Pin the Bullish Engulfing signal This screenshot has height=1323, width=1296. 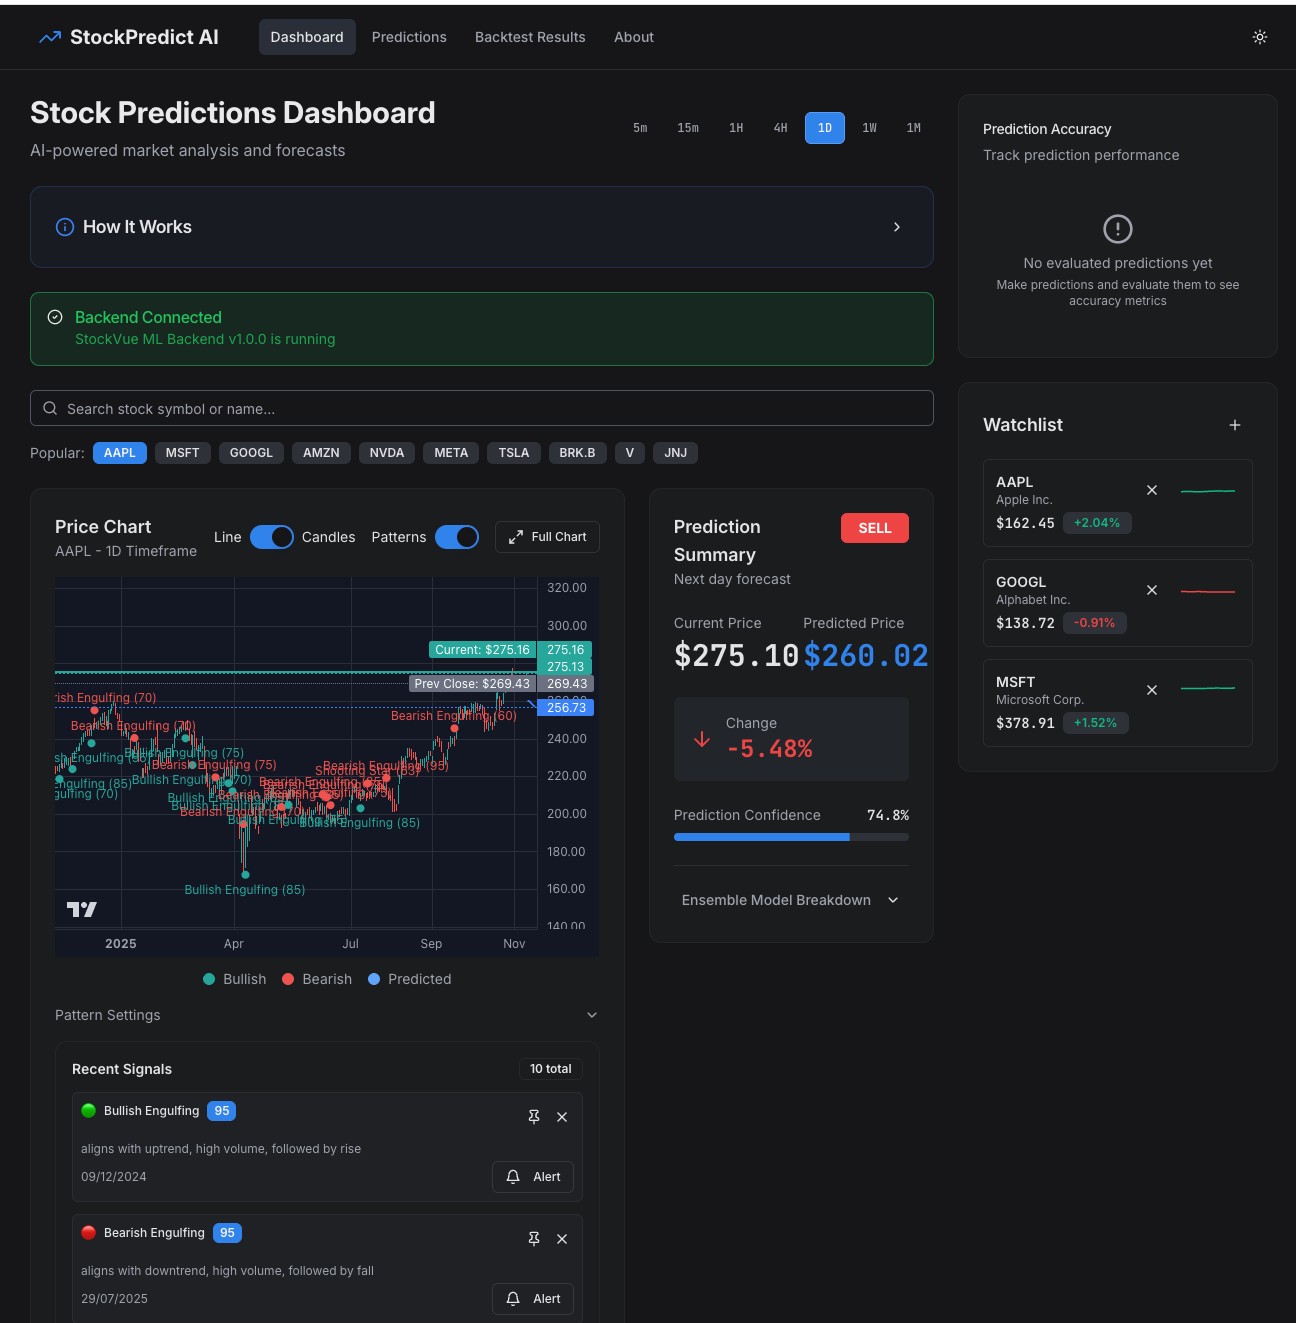coord(534,1116)
